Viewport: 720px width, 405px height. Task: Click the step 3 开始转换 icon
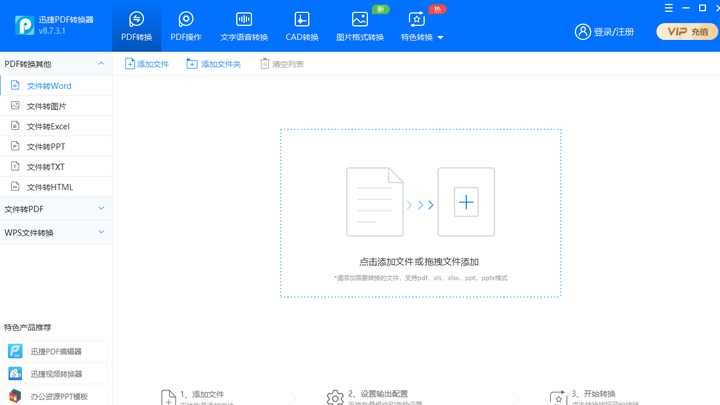[x=558, y=398]
